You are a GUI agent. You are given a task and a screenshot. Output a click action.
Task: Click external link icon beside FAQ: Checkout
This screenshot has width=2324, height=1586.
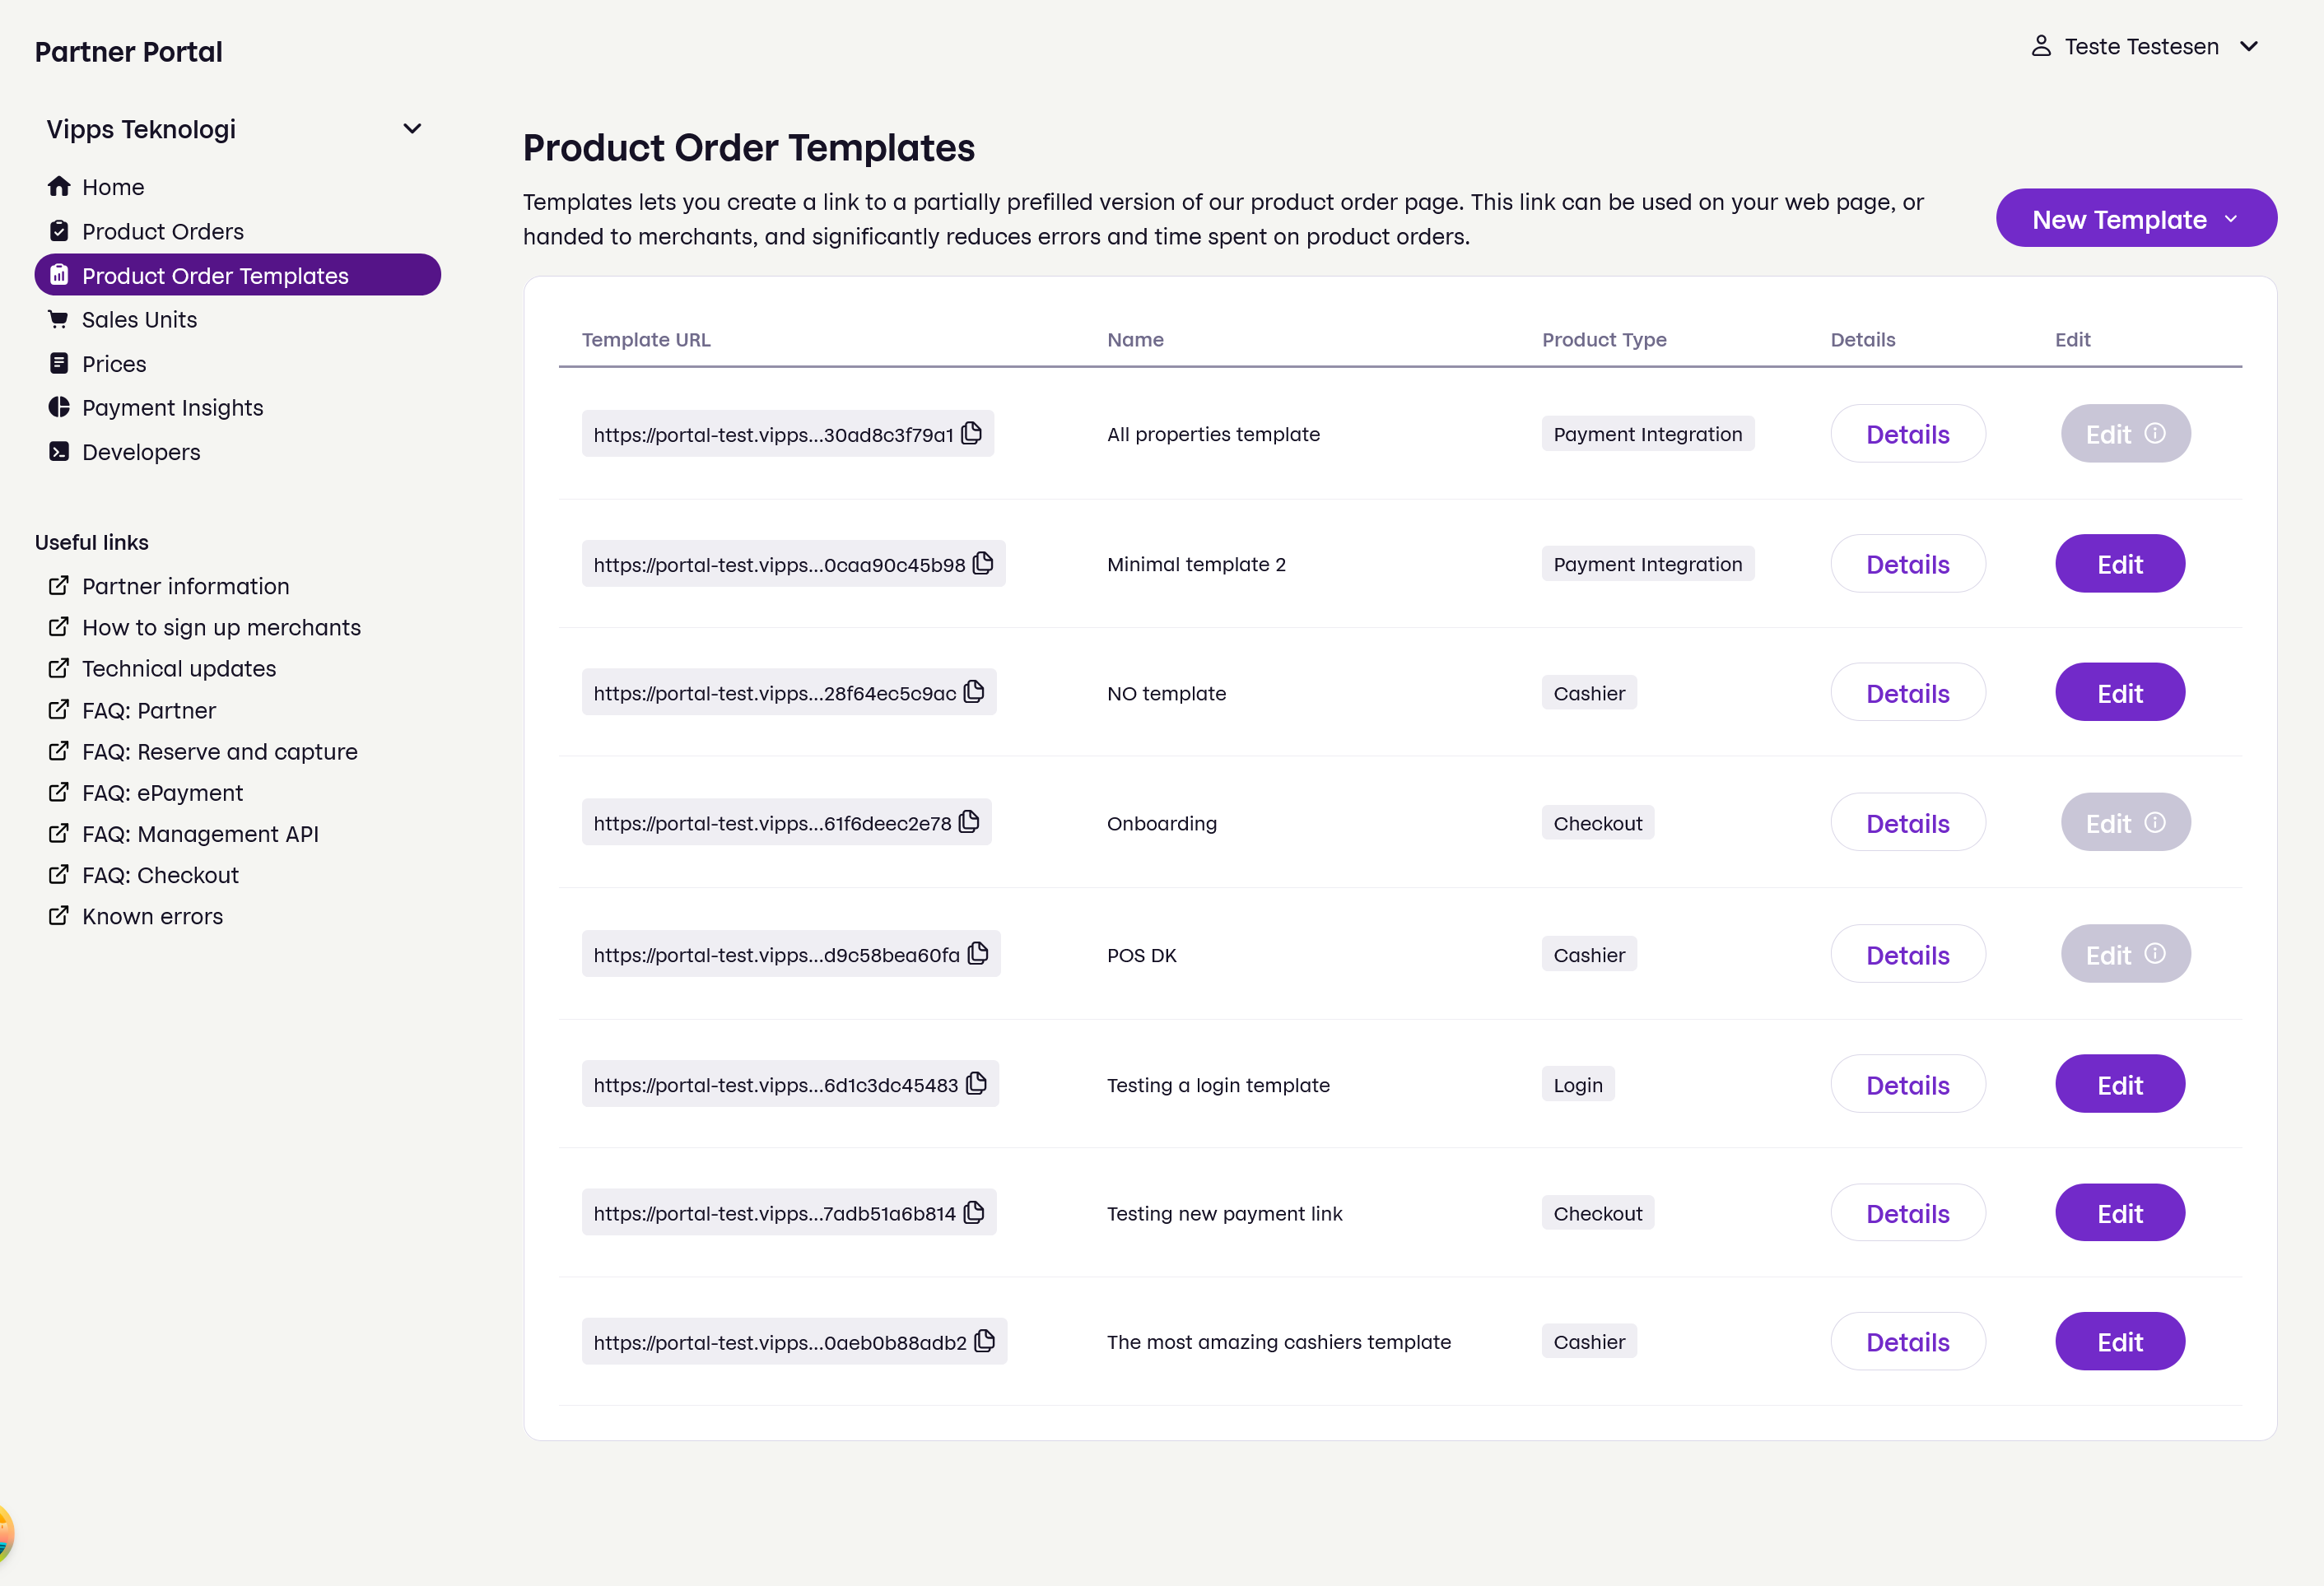[59, 874]
